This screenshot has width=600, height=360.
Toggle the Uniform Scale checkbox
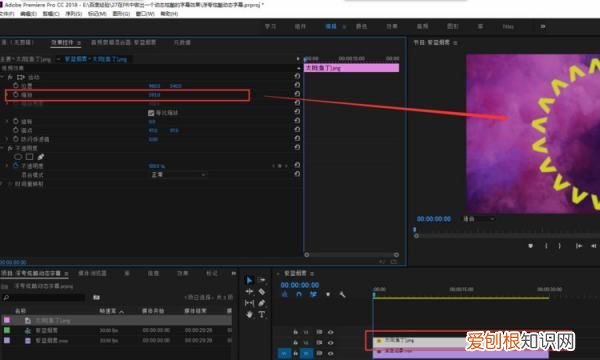pos(151,113)
